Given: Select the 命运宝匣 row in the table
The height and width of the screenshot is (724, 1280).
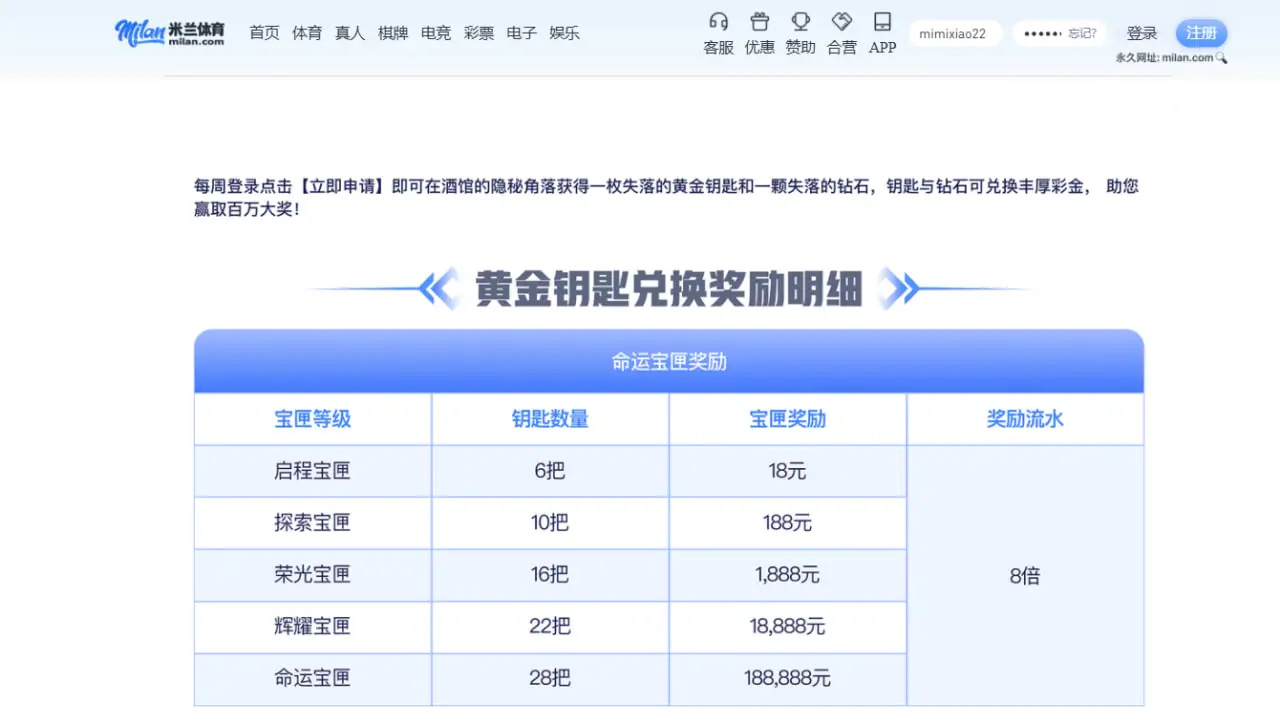Looking at the screenshot, I should (x=311, y=678).
